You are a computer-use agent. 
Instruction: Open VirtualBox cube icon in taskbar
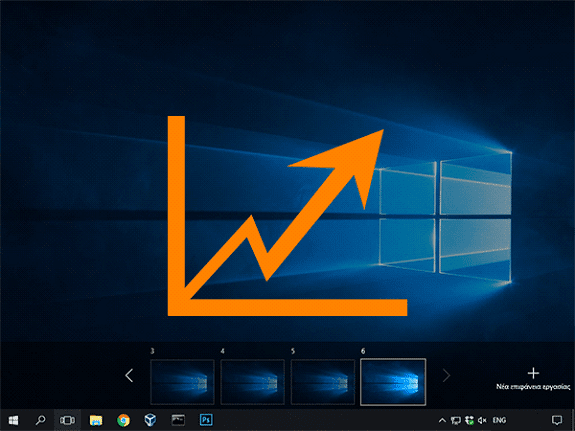click(150, 420)
